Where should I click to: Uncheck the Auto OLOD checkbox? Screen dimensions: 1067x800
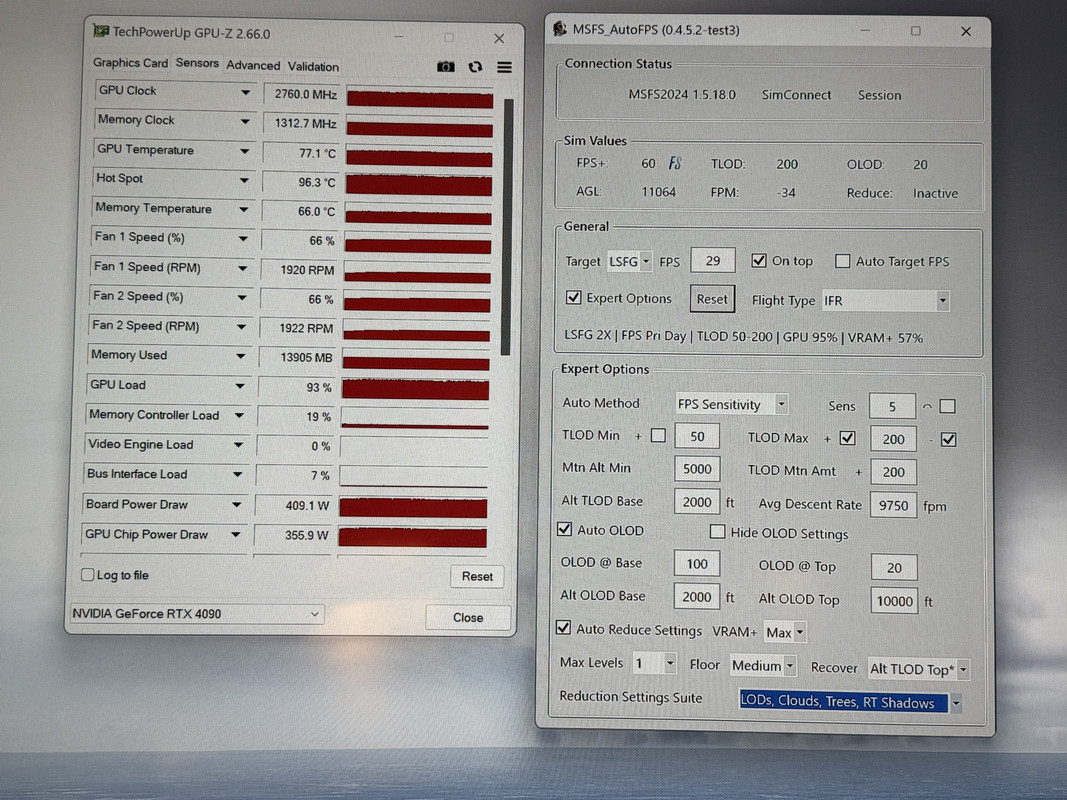[x=564, y=529]
